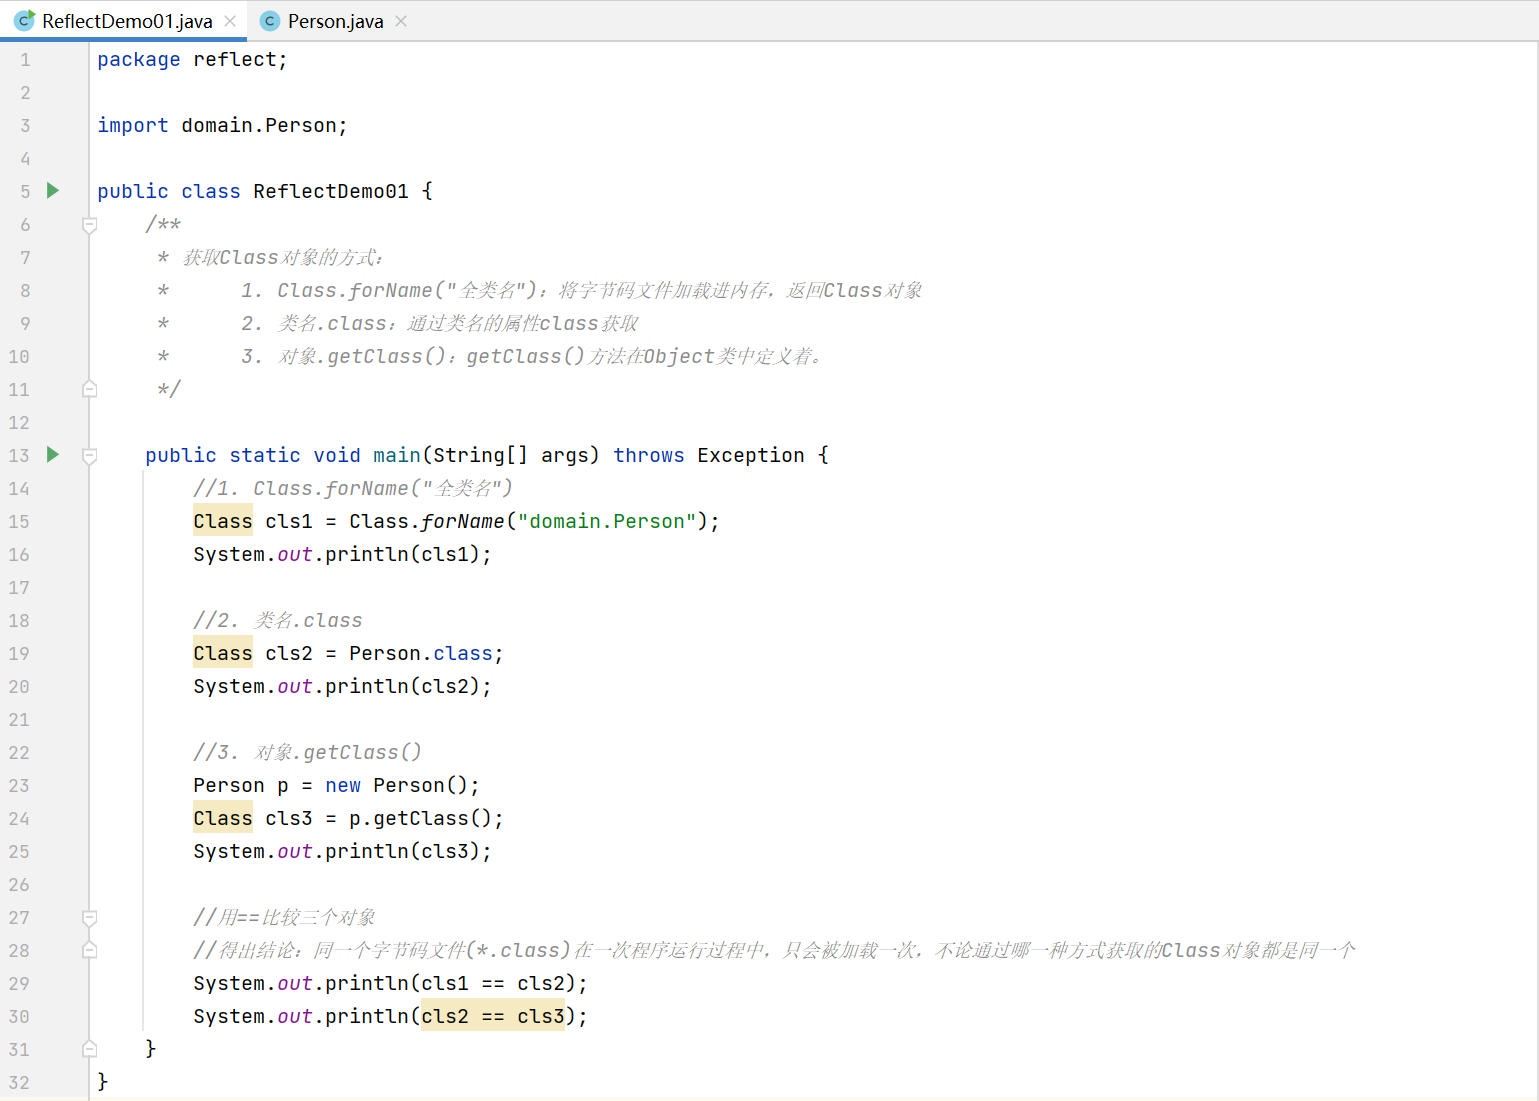The width and height of the screenshot is (1539, 1101).
Task: Click 'Person.class' expression on line 19
Action: tap(421, 654)
